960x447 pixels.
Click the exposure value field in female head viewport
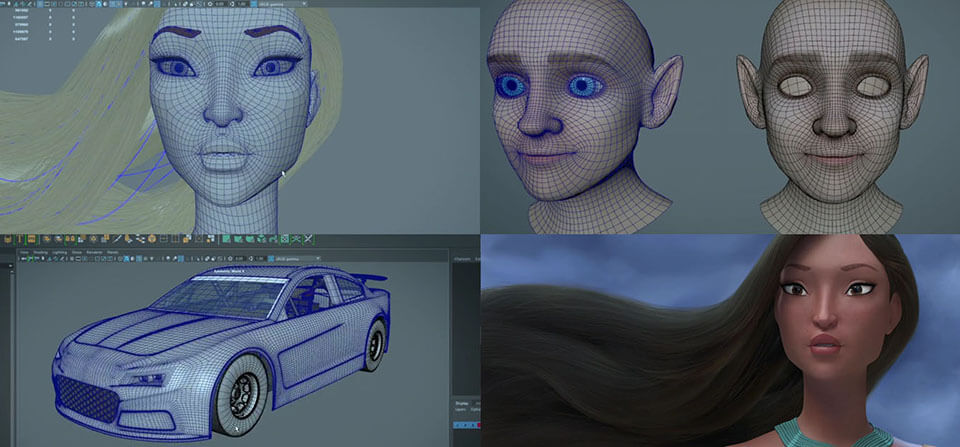coord(220,4)
